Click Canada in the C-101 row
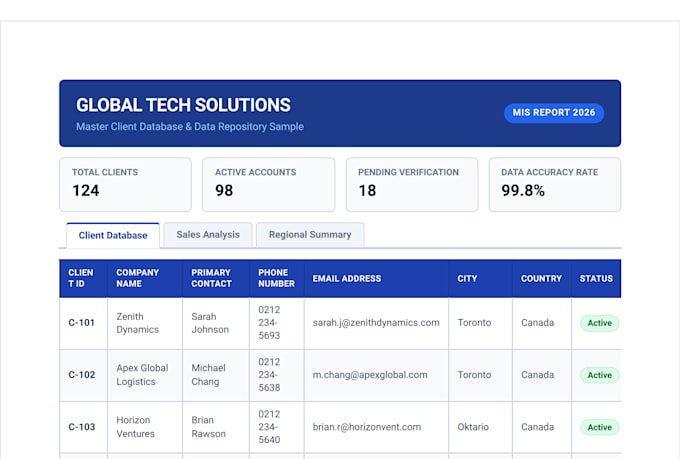This screenshot has width=680, height=459. click(537, 323)
